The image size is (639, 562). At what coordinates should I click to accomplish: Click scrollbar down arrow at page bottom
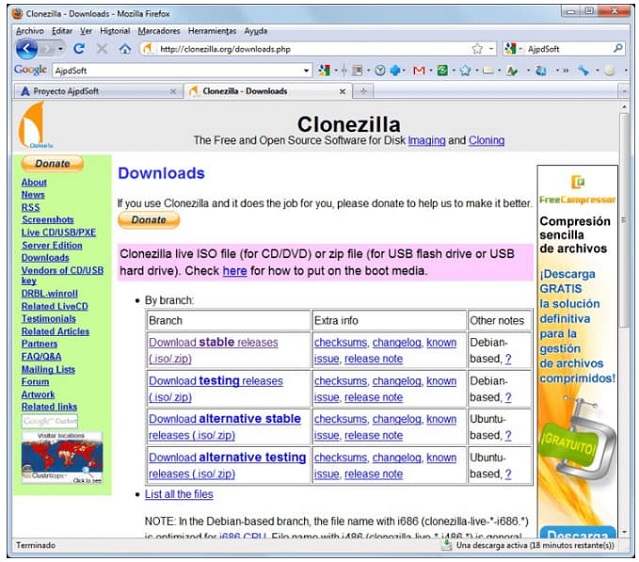[624, 532]
